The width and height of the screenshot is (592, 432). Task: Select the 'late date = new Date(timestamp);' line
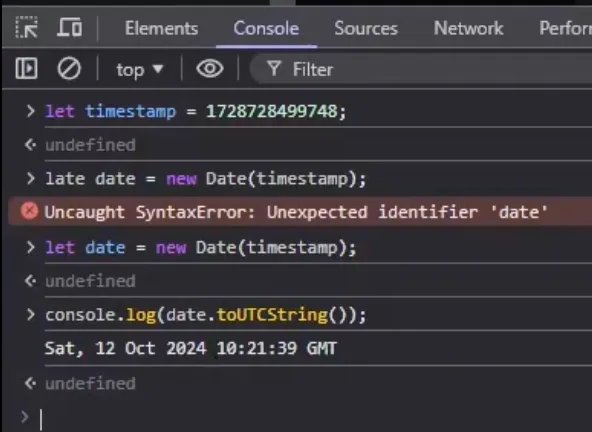click(x=206, y=179)
